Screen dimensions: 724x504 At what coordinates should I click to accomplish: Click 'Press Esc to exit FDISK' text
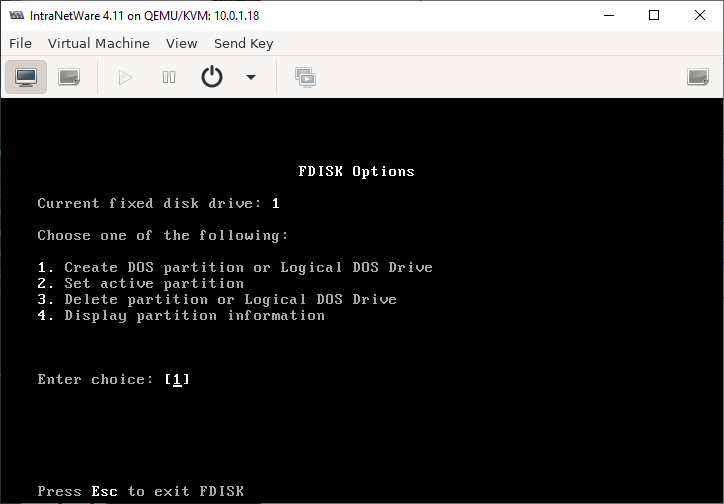pyautogui.click(x=140, y=491)
